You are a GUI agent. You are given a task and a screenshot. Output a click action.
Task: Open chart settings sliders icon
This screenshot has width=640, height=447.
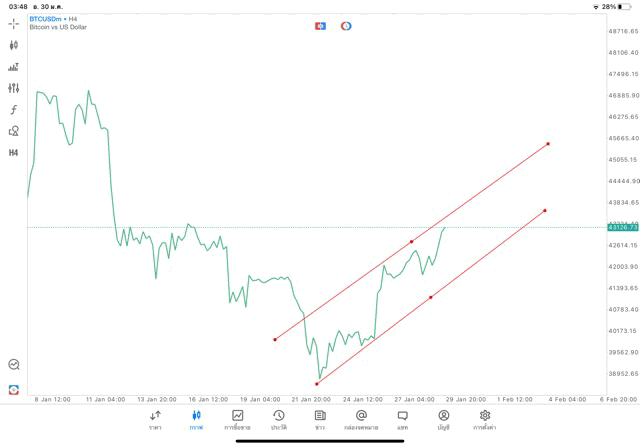(x=14, y=88)
